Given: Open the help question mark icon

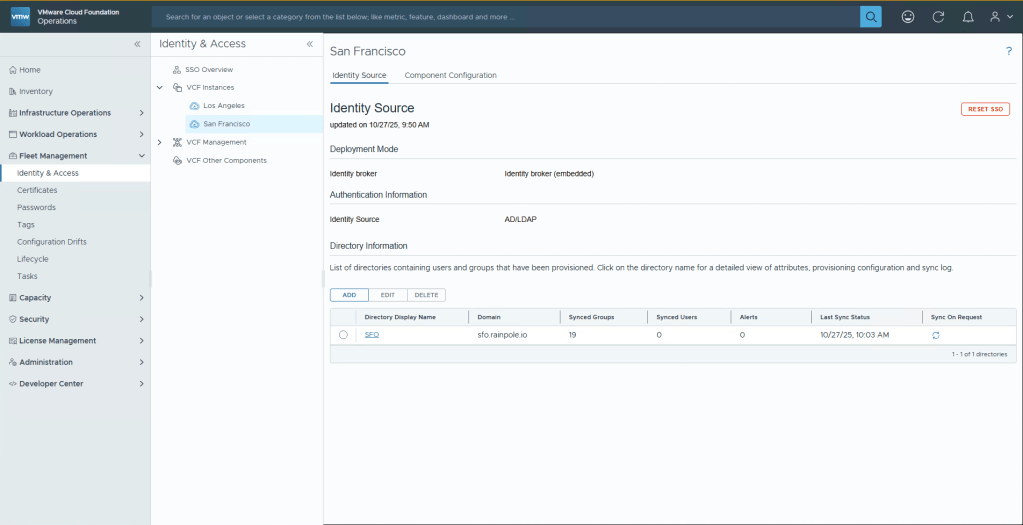Looking at the screenshot, I should [x=1008, y=51].
